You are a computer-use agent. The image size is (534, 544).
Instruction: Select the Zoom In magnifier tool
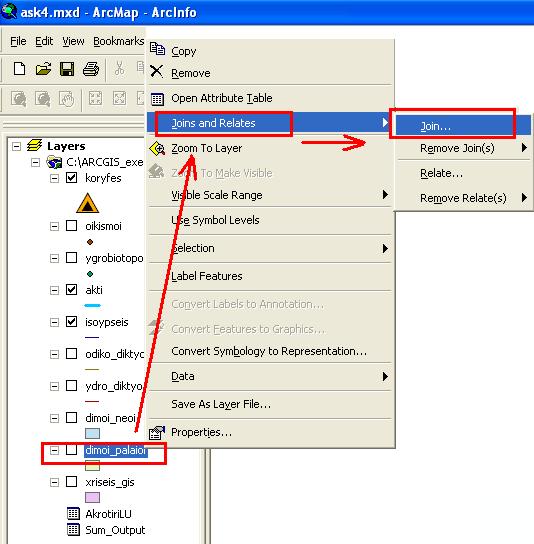[18, 99]
